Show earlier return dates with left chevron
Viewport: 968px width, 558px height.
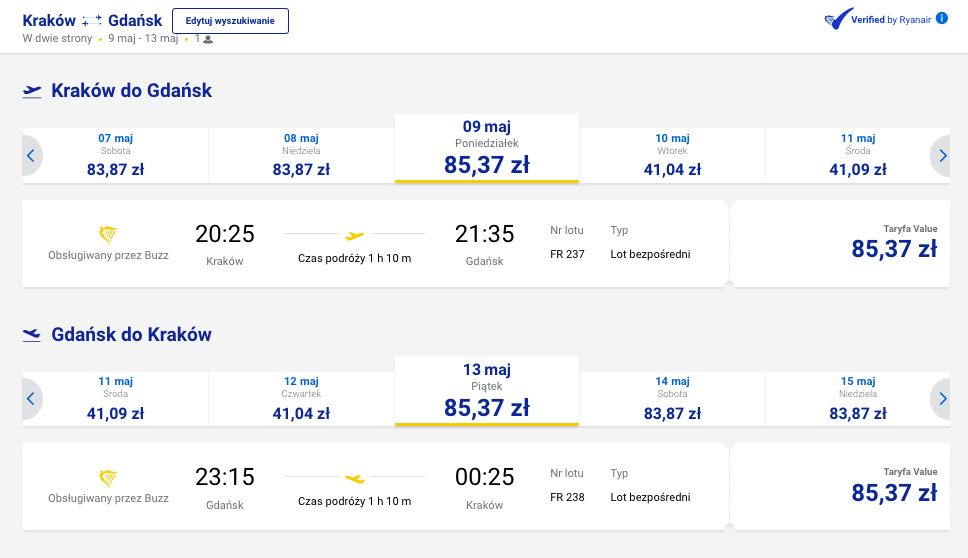pos(31,399)
